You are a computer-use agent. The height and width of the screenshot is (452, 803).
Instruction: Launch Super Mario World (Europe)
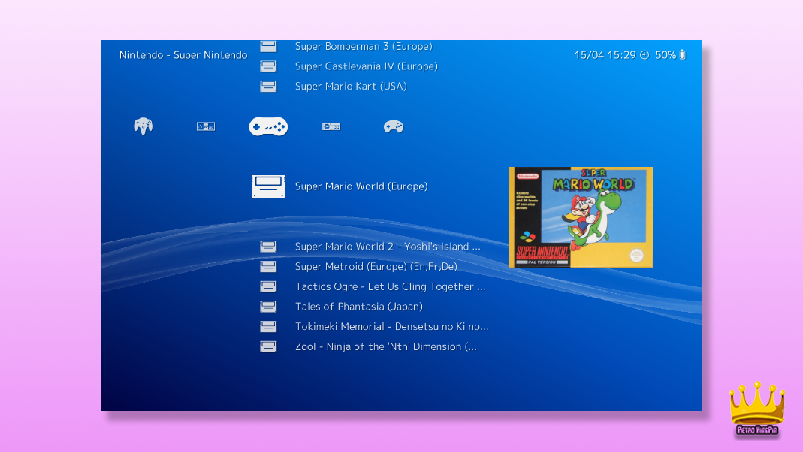point(361,186)
